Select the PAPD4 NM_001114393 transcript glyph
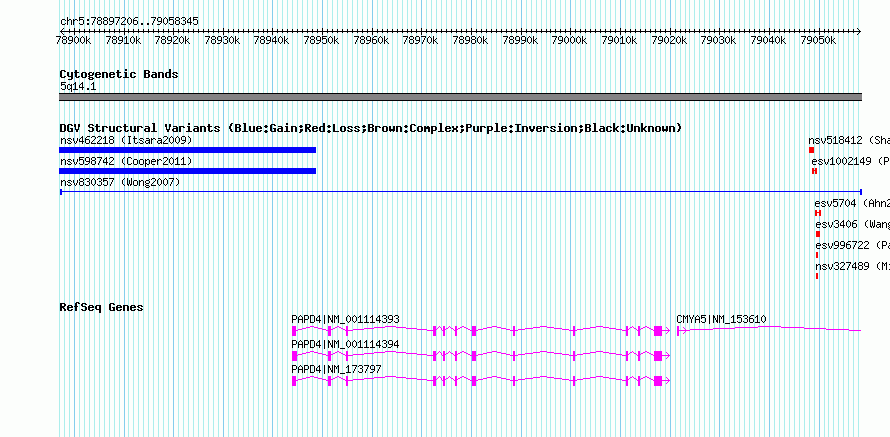 [481, 330]
